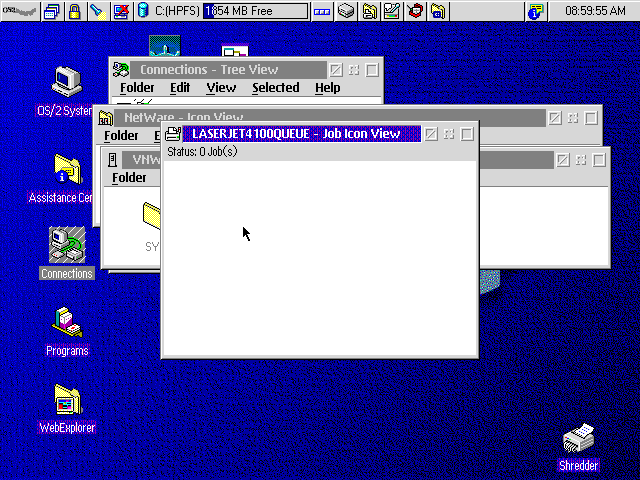Viewport: 640px width, 480px height.
Task: Click the Connections - Tree View title bar
Action: pyautogui.click(x=229, y=70)
